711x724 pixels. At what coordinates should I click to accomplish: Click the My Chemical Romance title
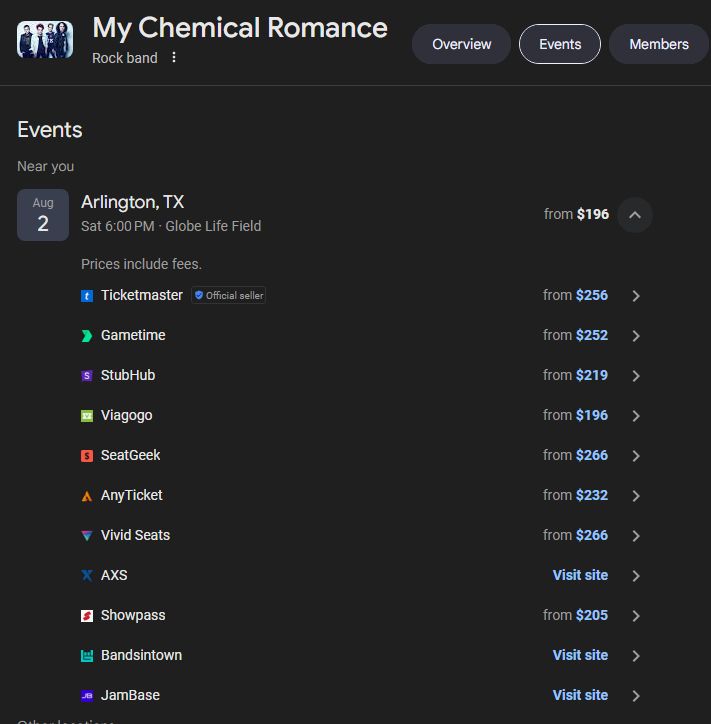coord(240,28)
